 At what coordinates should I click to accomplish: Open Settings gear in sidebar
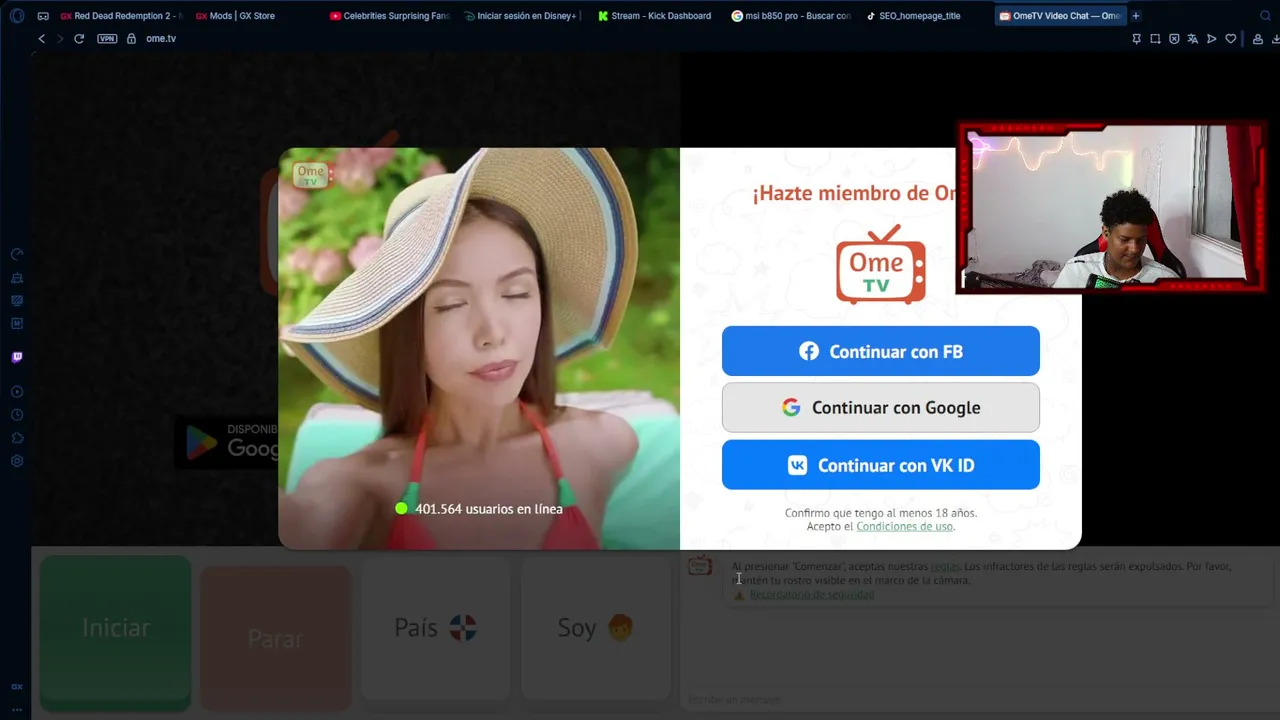[17, 461]
